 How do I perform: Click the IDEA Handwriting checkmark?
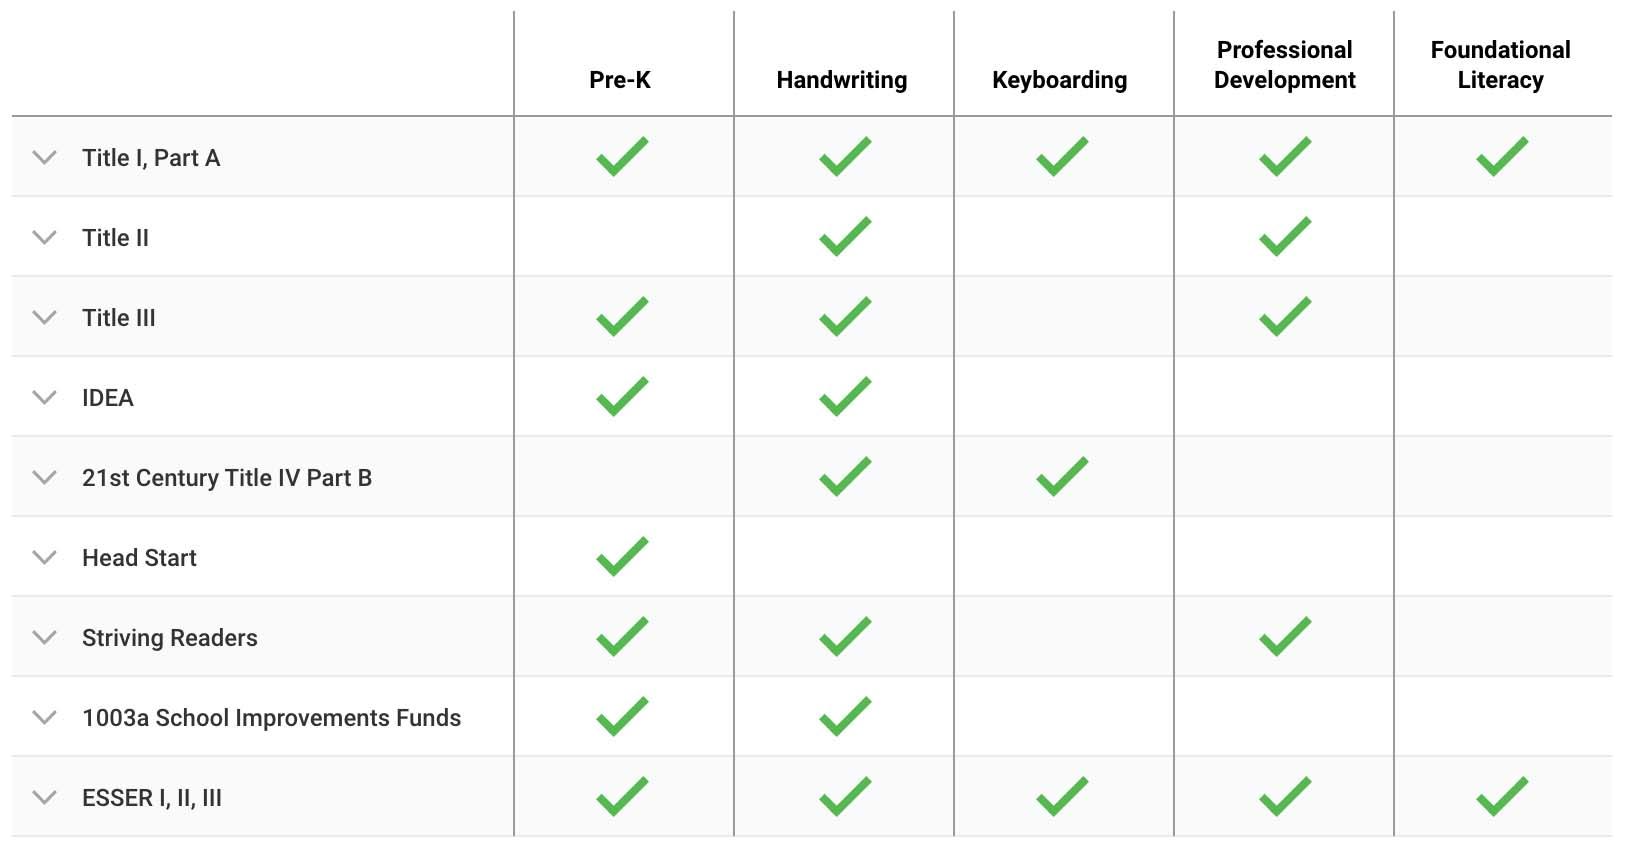coord(845,397)
